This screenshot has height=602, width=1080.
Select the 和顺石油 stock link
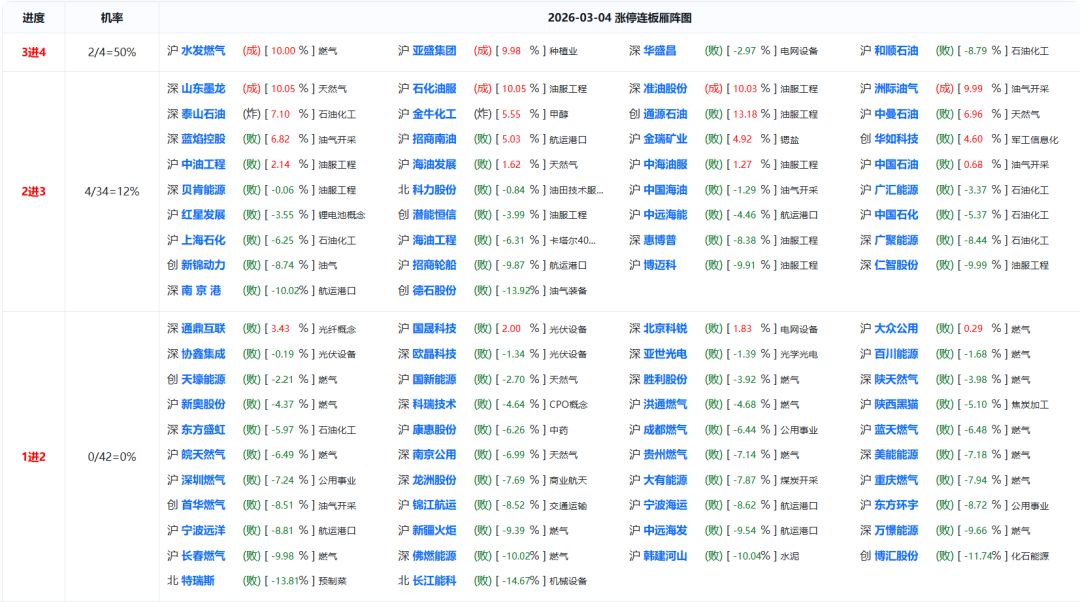(896, 51)
